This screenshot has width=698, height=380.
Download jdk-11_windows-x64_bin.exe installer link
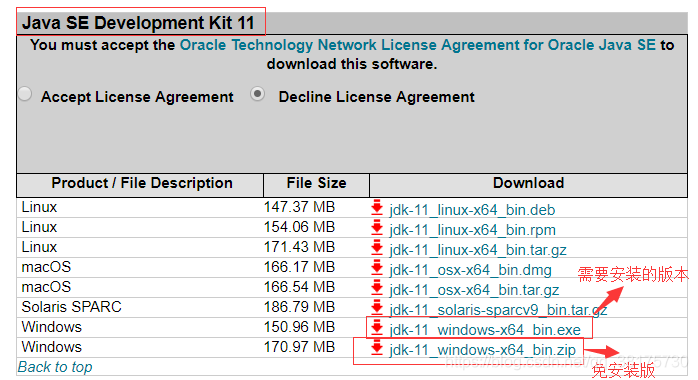tap(485, 330)
